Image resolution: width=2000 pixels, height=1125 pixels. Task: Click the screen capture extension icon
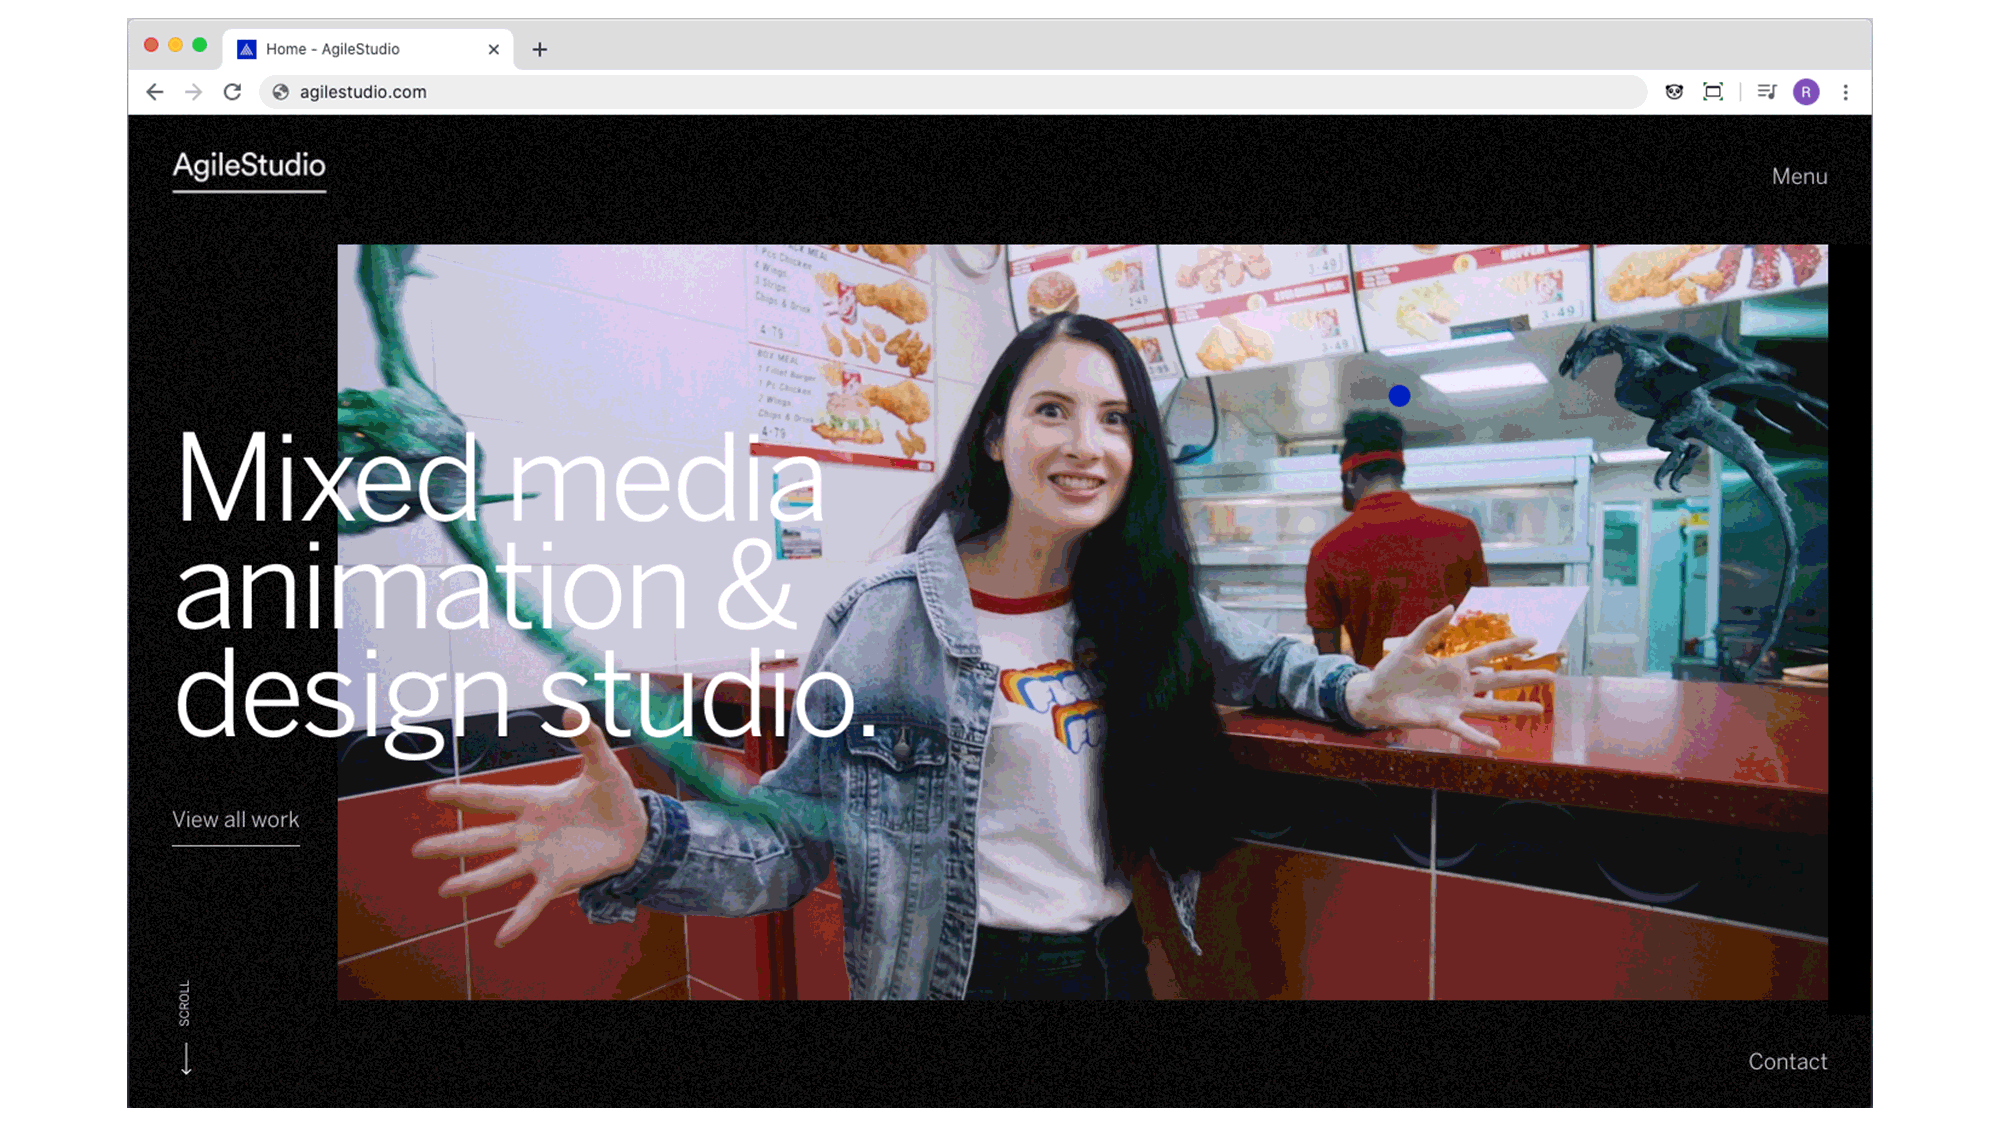coord(1713,92)
